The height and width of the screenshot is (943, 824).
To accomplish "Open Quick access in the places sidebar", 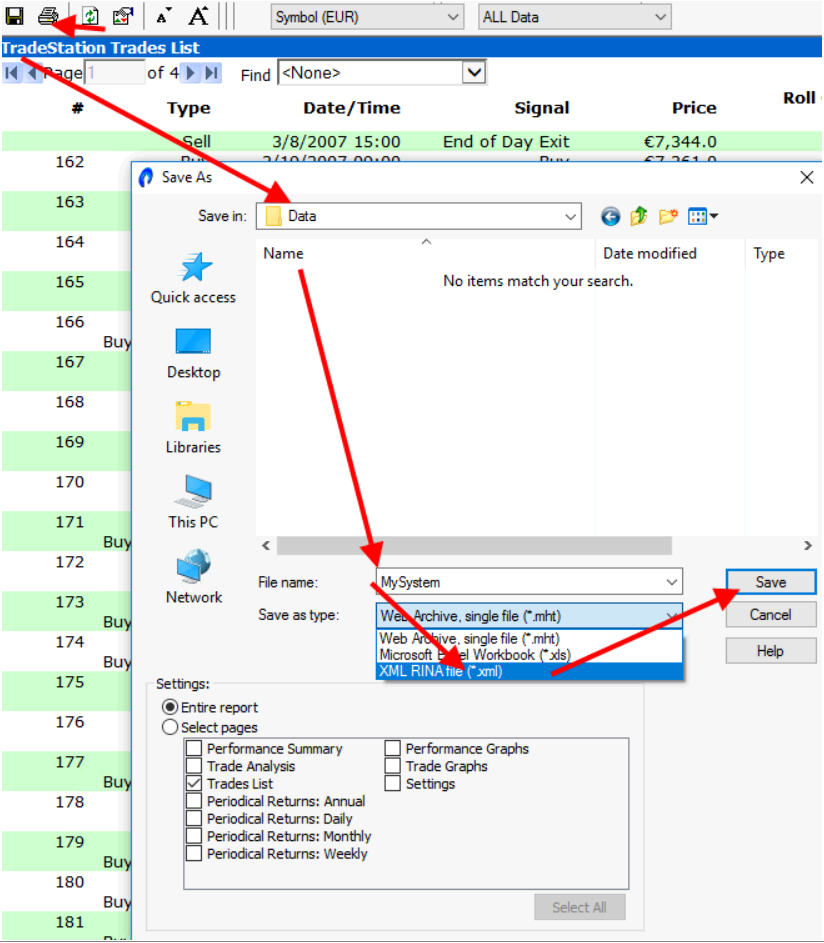I will point(193,278).
